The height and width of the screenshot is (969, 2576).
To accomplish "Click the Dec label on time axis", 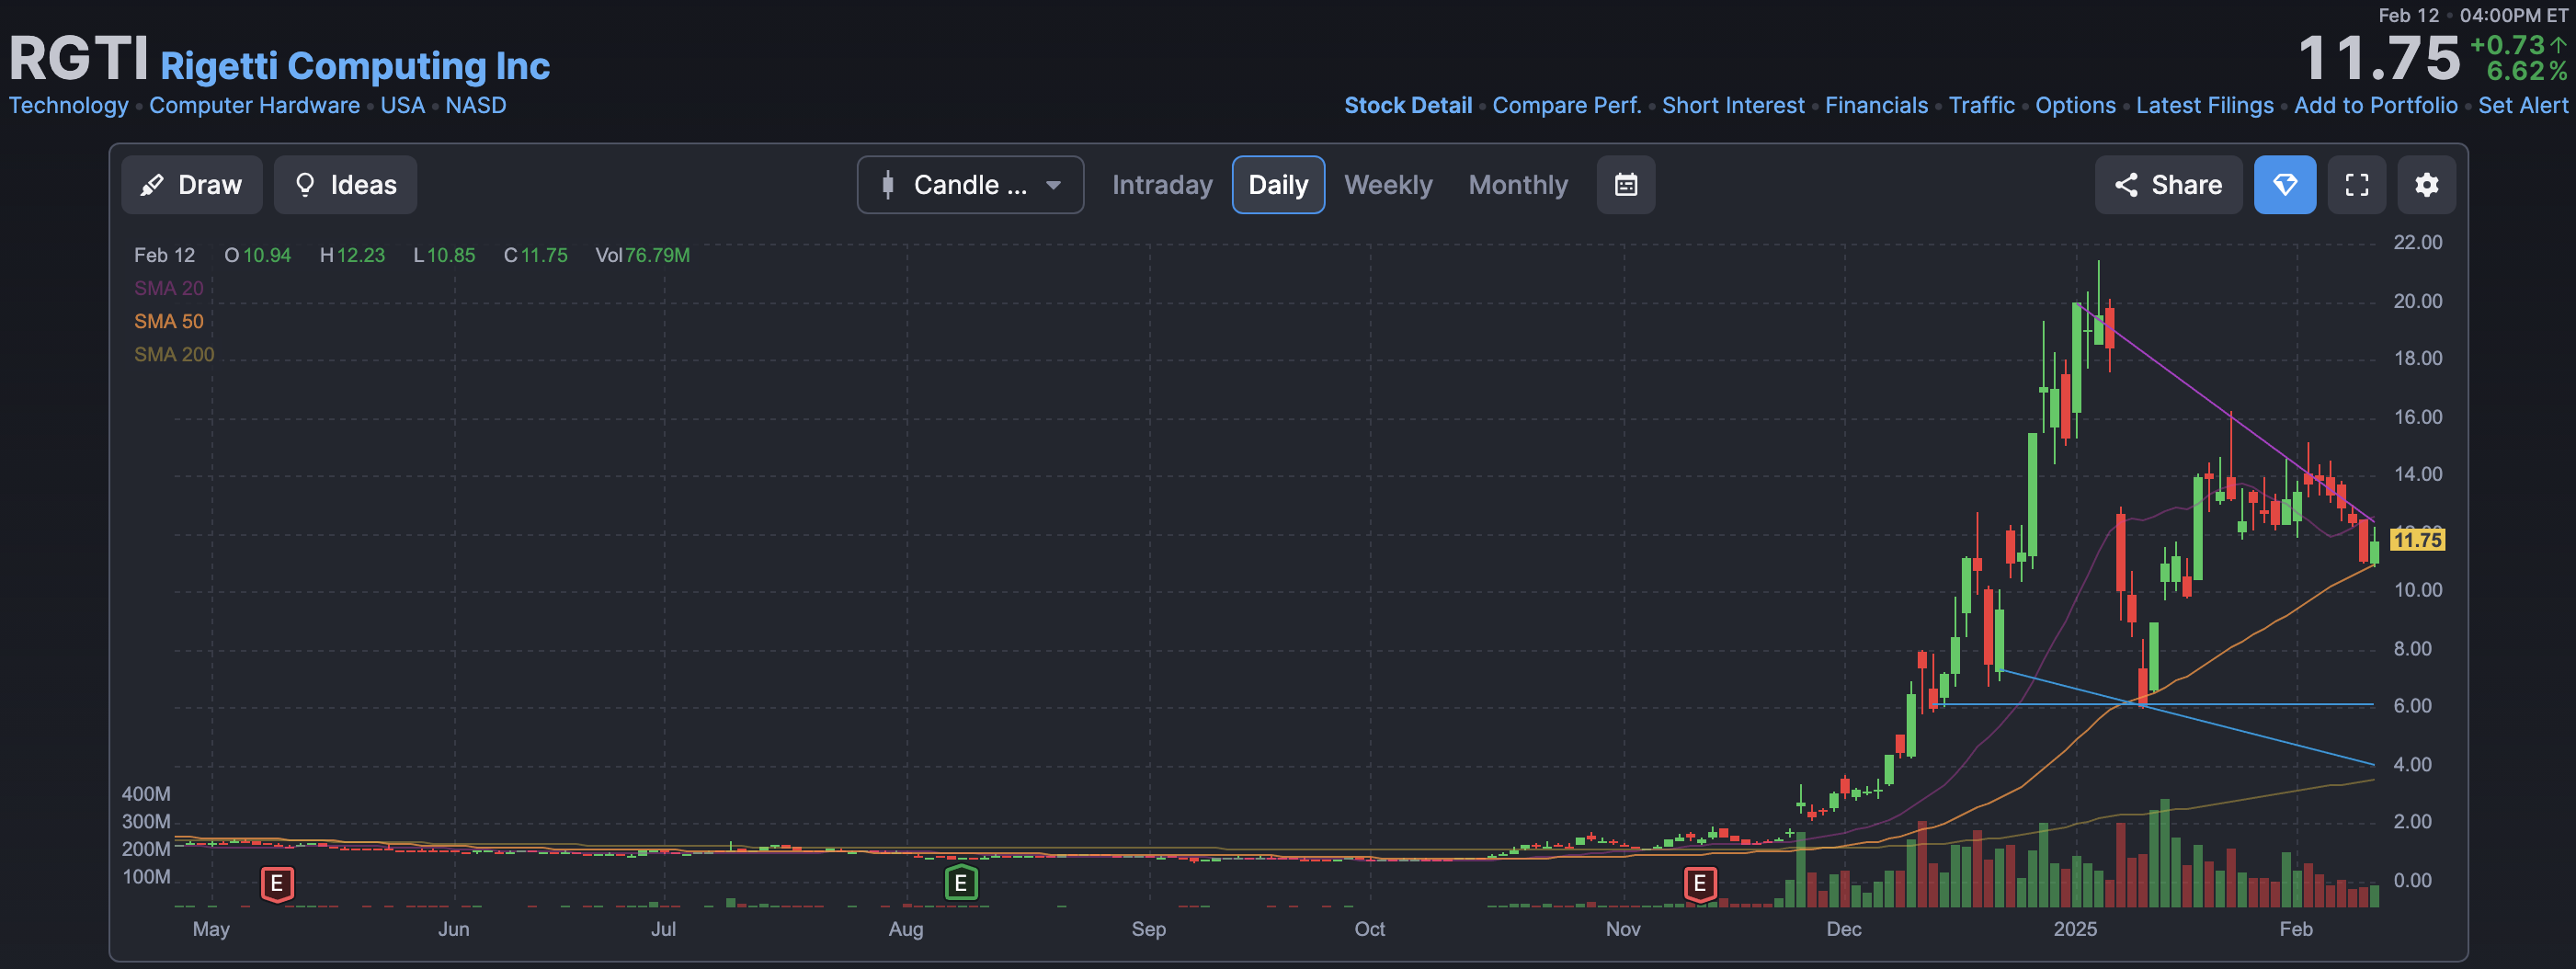I will pos(1844,930).
